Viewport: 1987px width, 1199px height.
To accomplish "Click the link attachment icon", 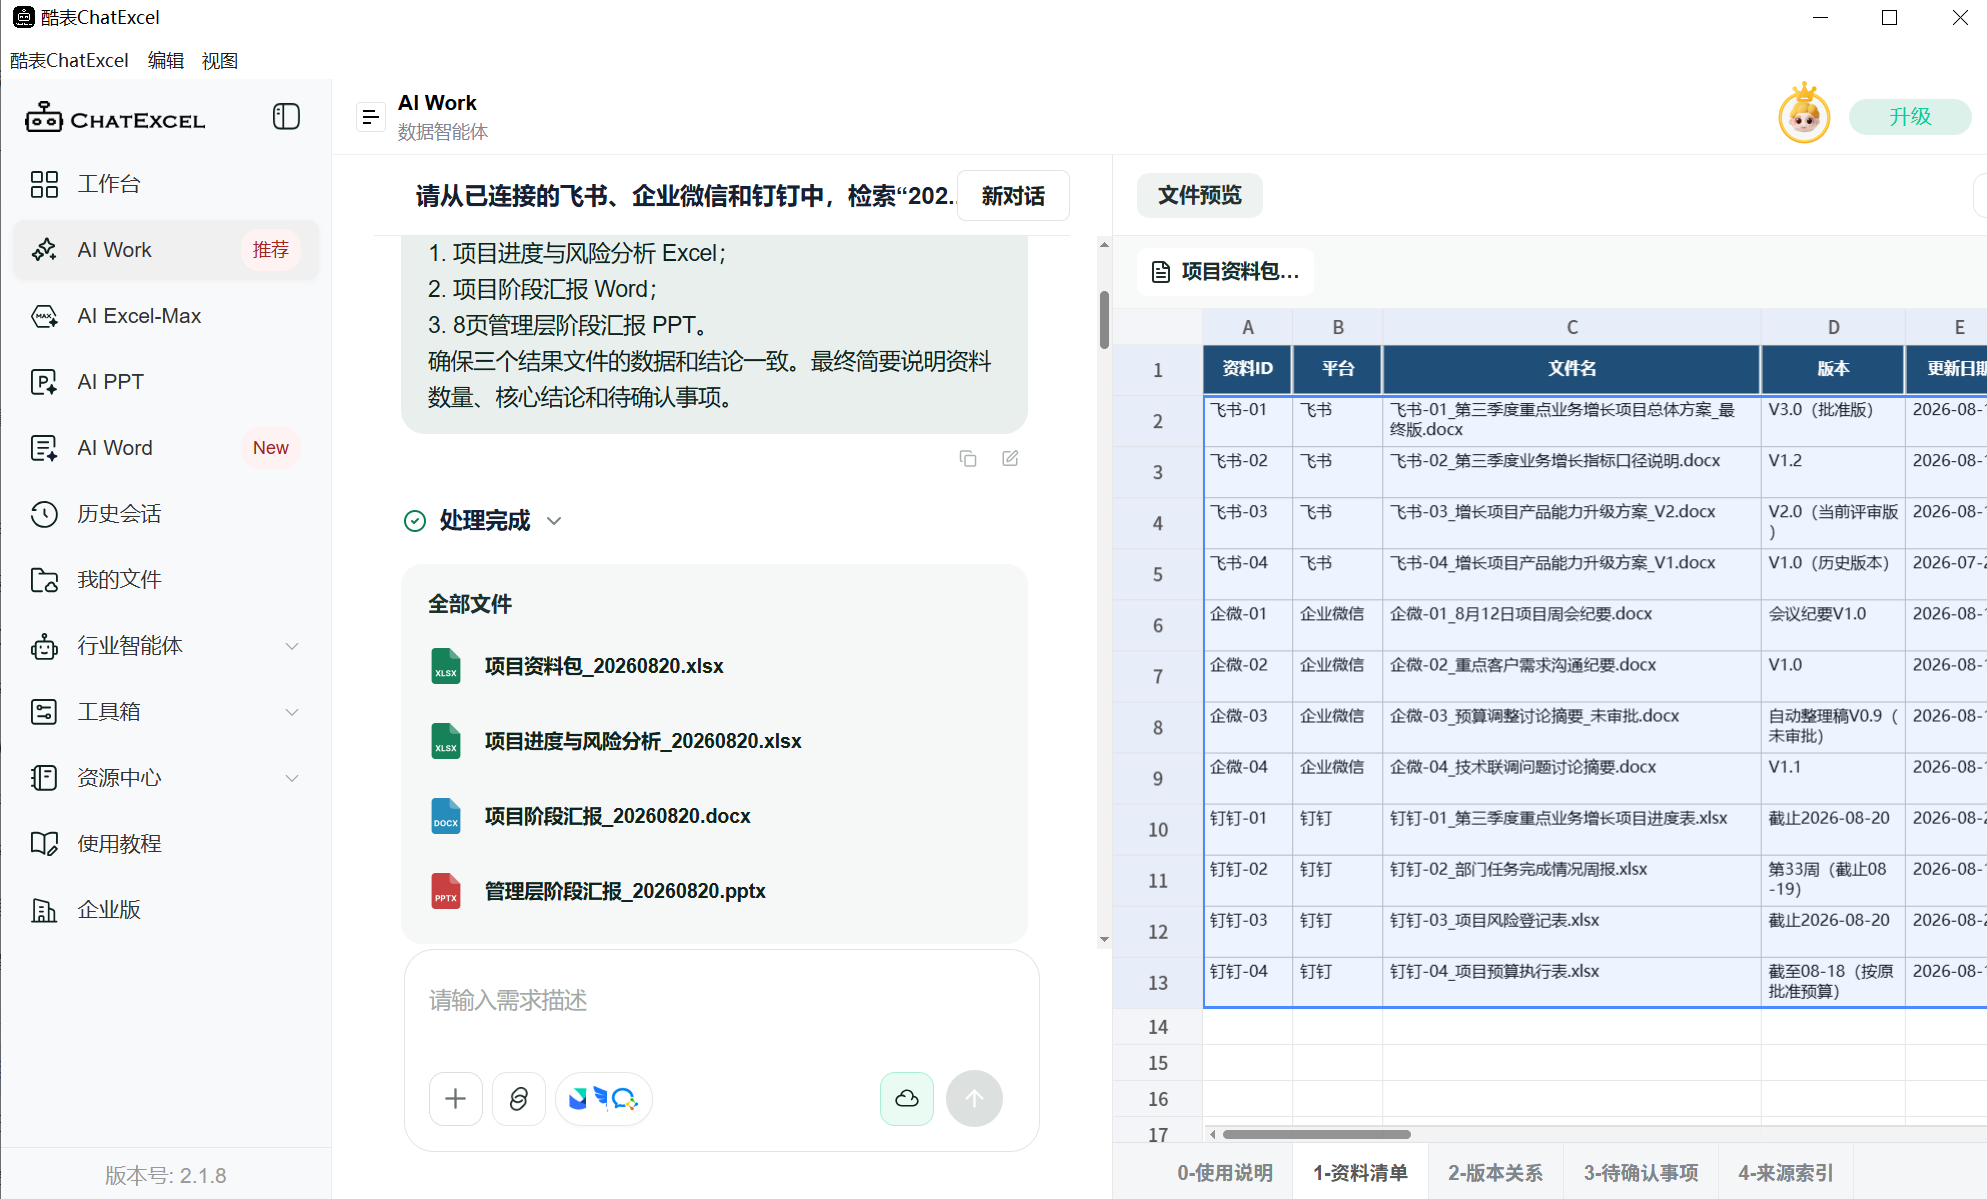I will (x=519, y=1099).
